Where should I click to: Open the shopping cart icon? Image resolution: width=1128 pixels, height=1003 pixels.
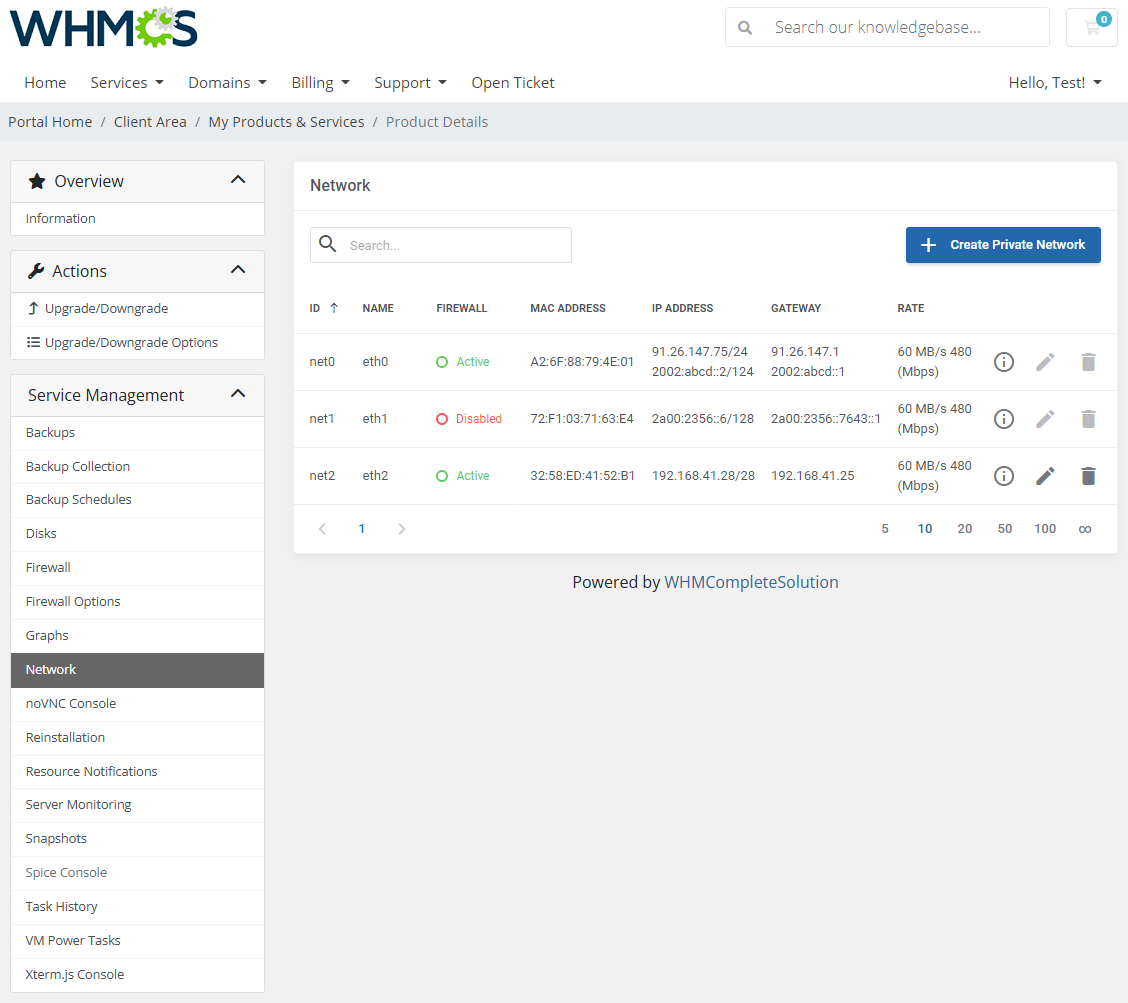click(x=1092, y=27)
